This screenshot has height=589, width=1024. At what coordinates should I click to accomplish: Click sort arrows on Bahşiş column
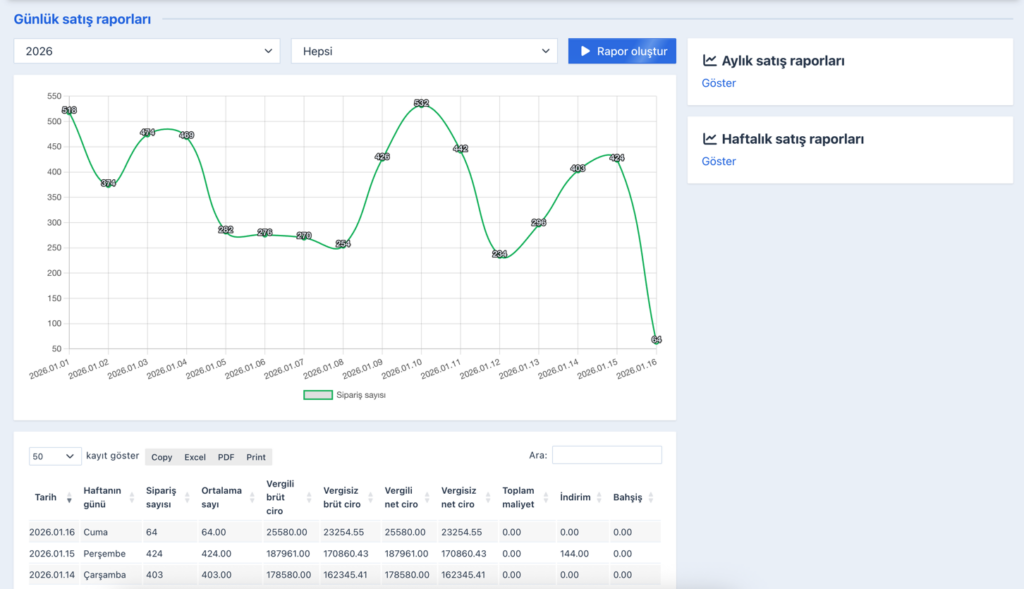(x=651, y=498)
